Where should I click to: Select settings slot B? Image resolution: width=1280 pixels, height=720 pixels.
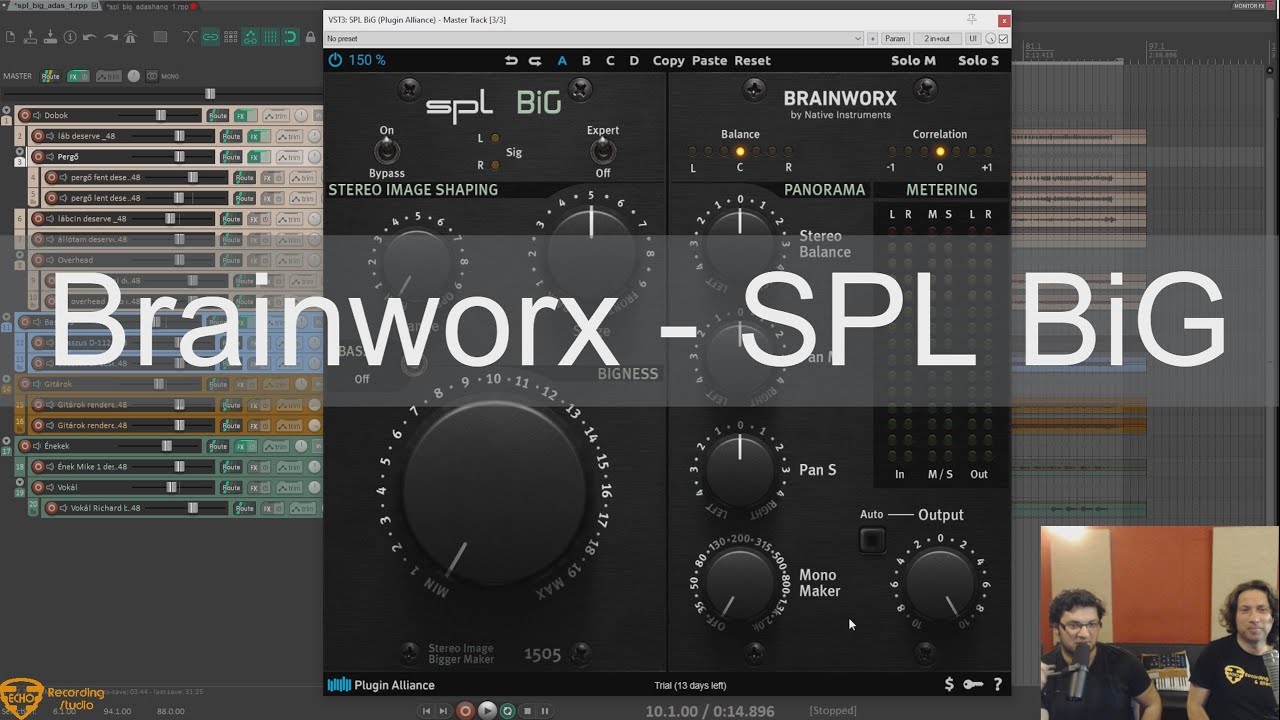tap(586, 60)
